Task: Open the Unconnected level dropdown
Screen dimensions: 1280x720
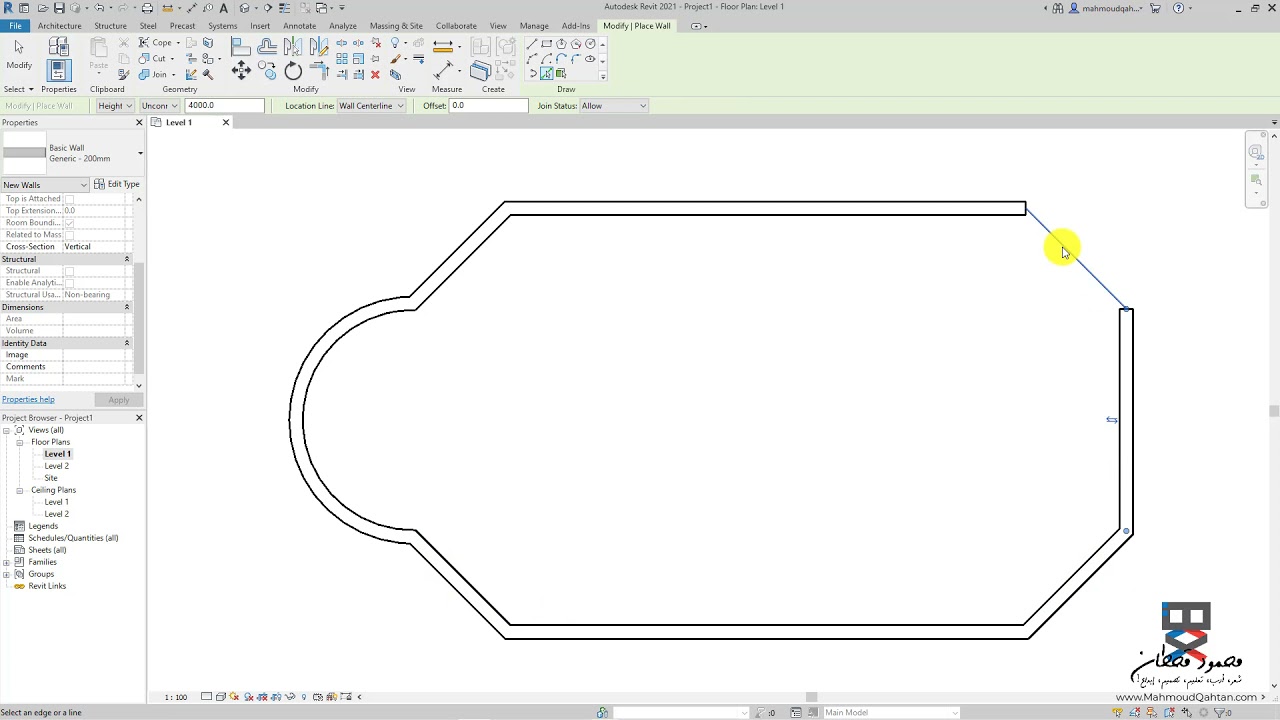Action: (159, 106)
